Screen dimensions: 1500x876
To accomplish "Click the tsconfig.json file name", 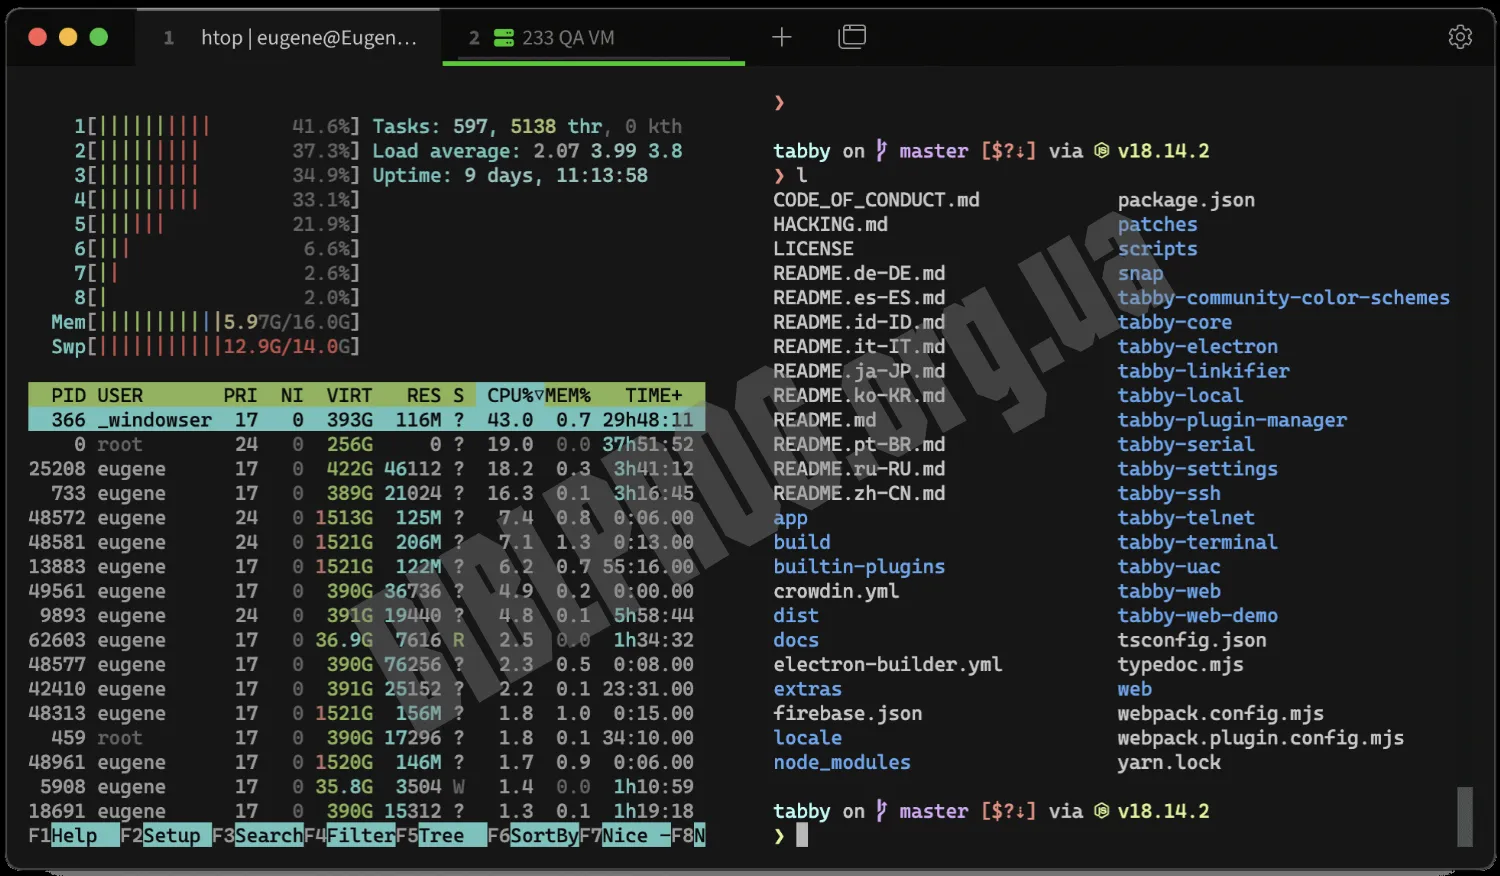I will coord(1192,640).
